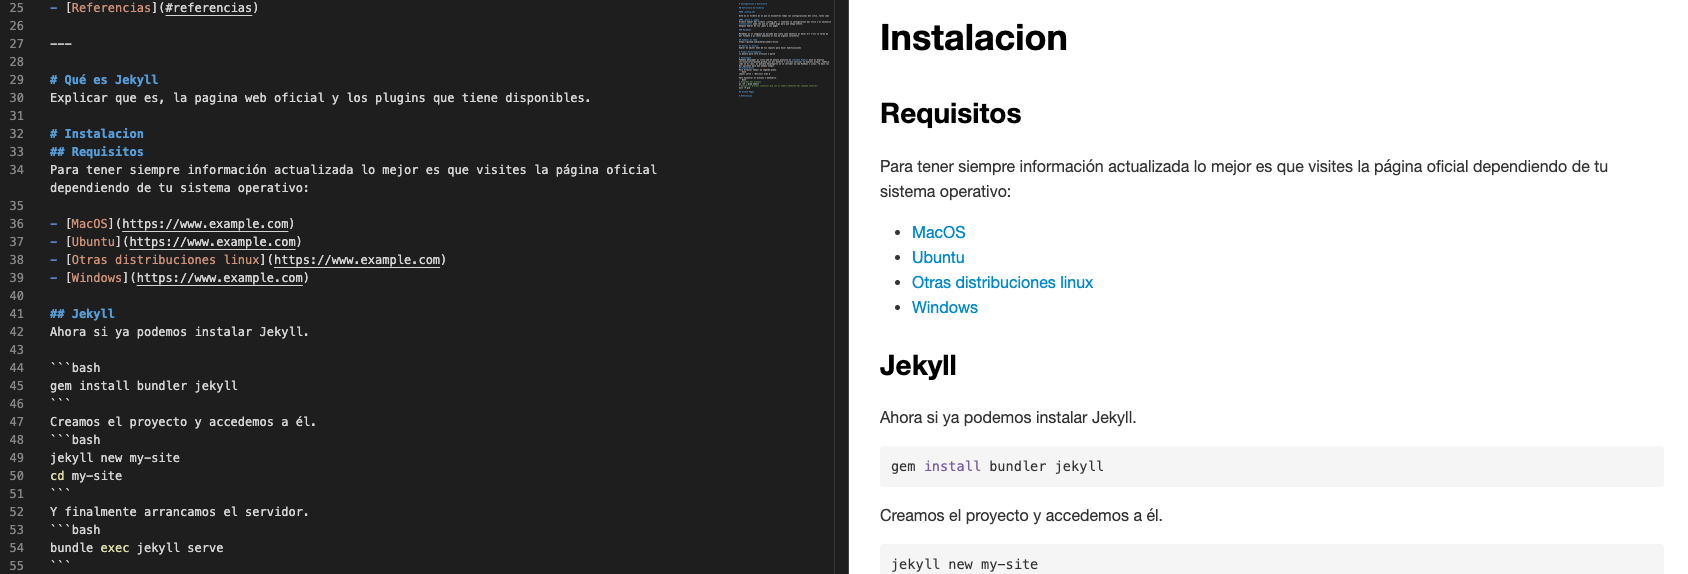Open the Windows link in preview
The image size is (1688, 574).
(944, 307)
